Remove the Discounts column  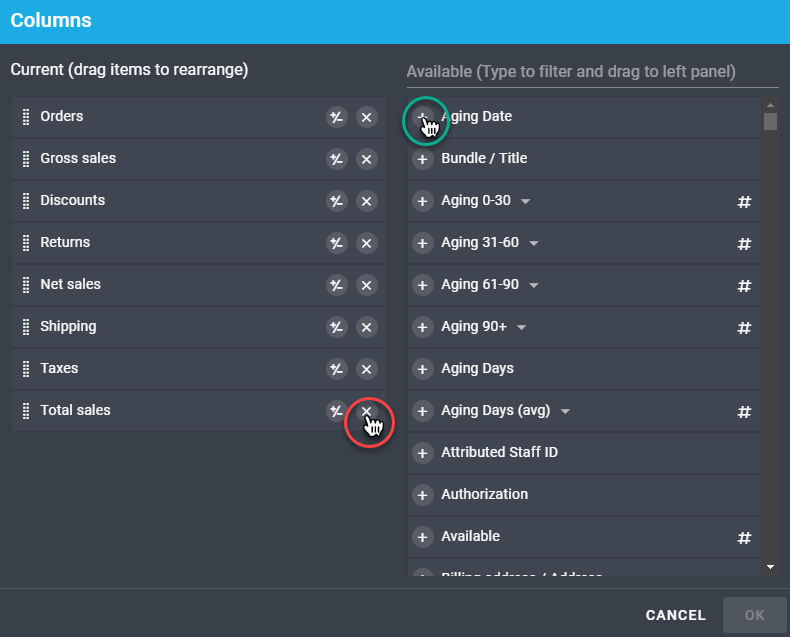point(367,201)
